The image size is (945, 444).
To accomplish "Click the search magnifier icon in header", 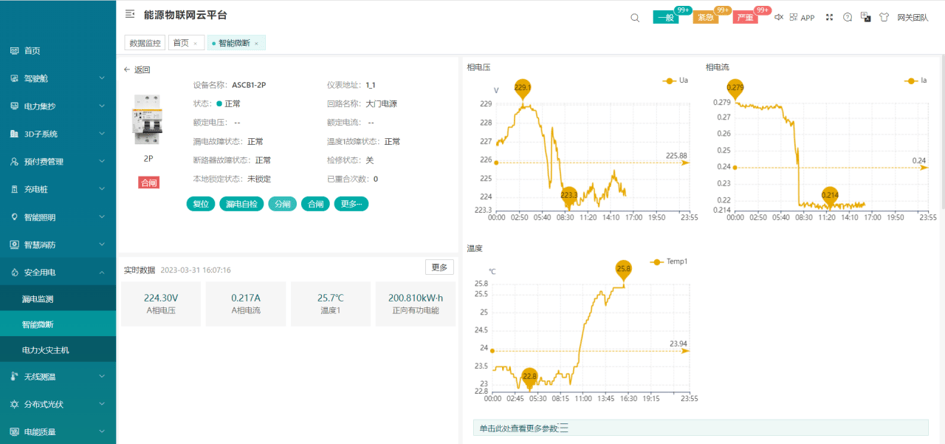I will pos(635,17).
